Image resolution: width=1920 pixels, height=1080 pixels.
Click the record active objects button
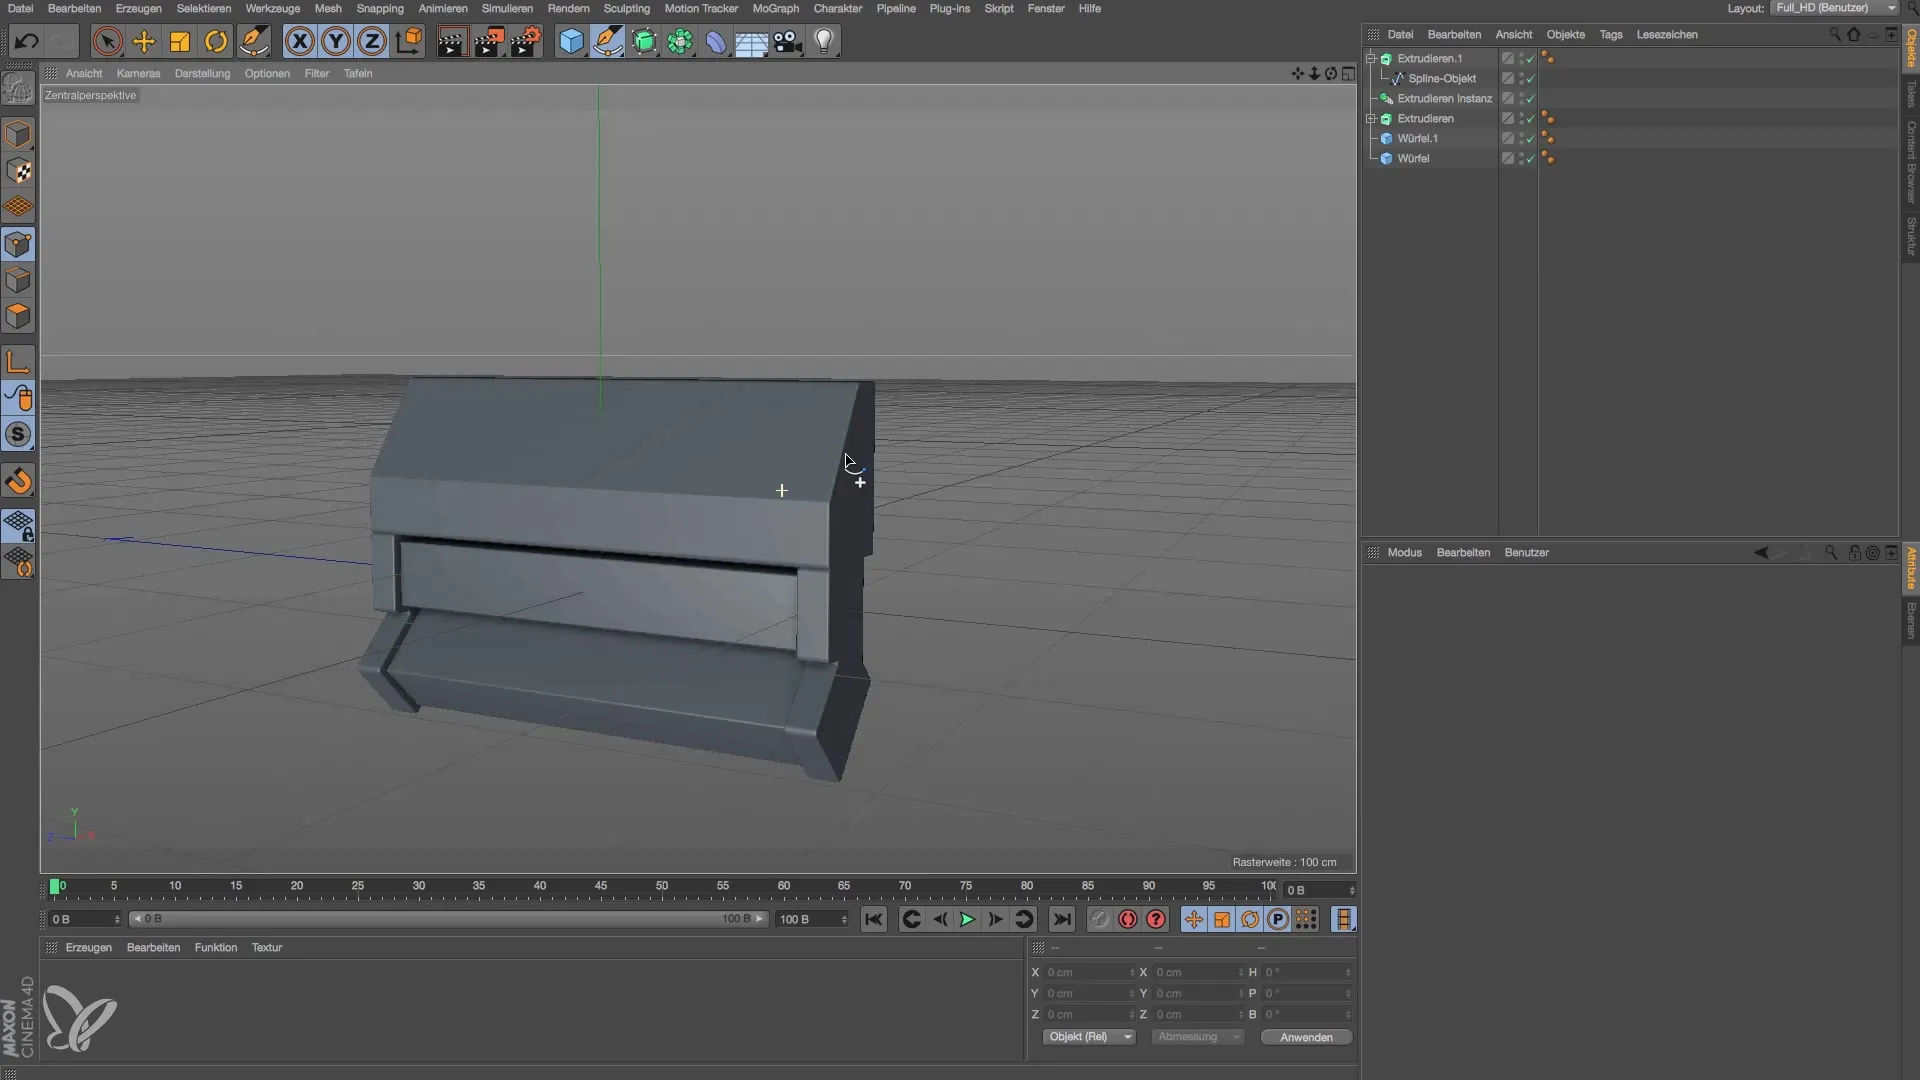pyautogui.click(x=1099, y=919)
